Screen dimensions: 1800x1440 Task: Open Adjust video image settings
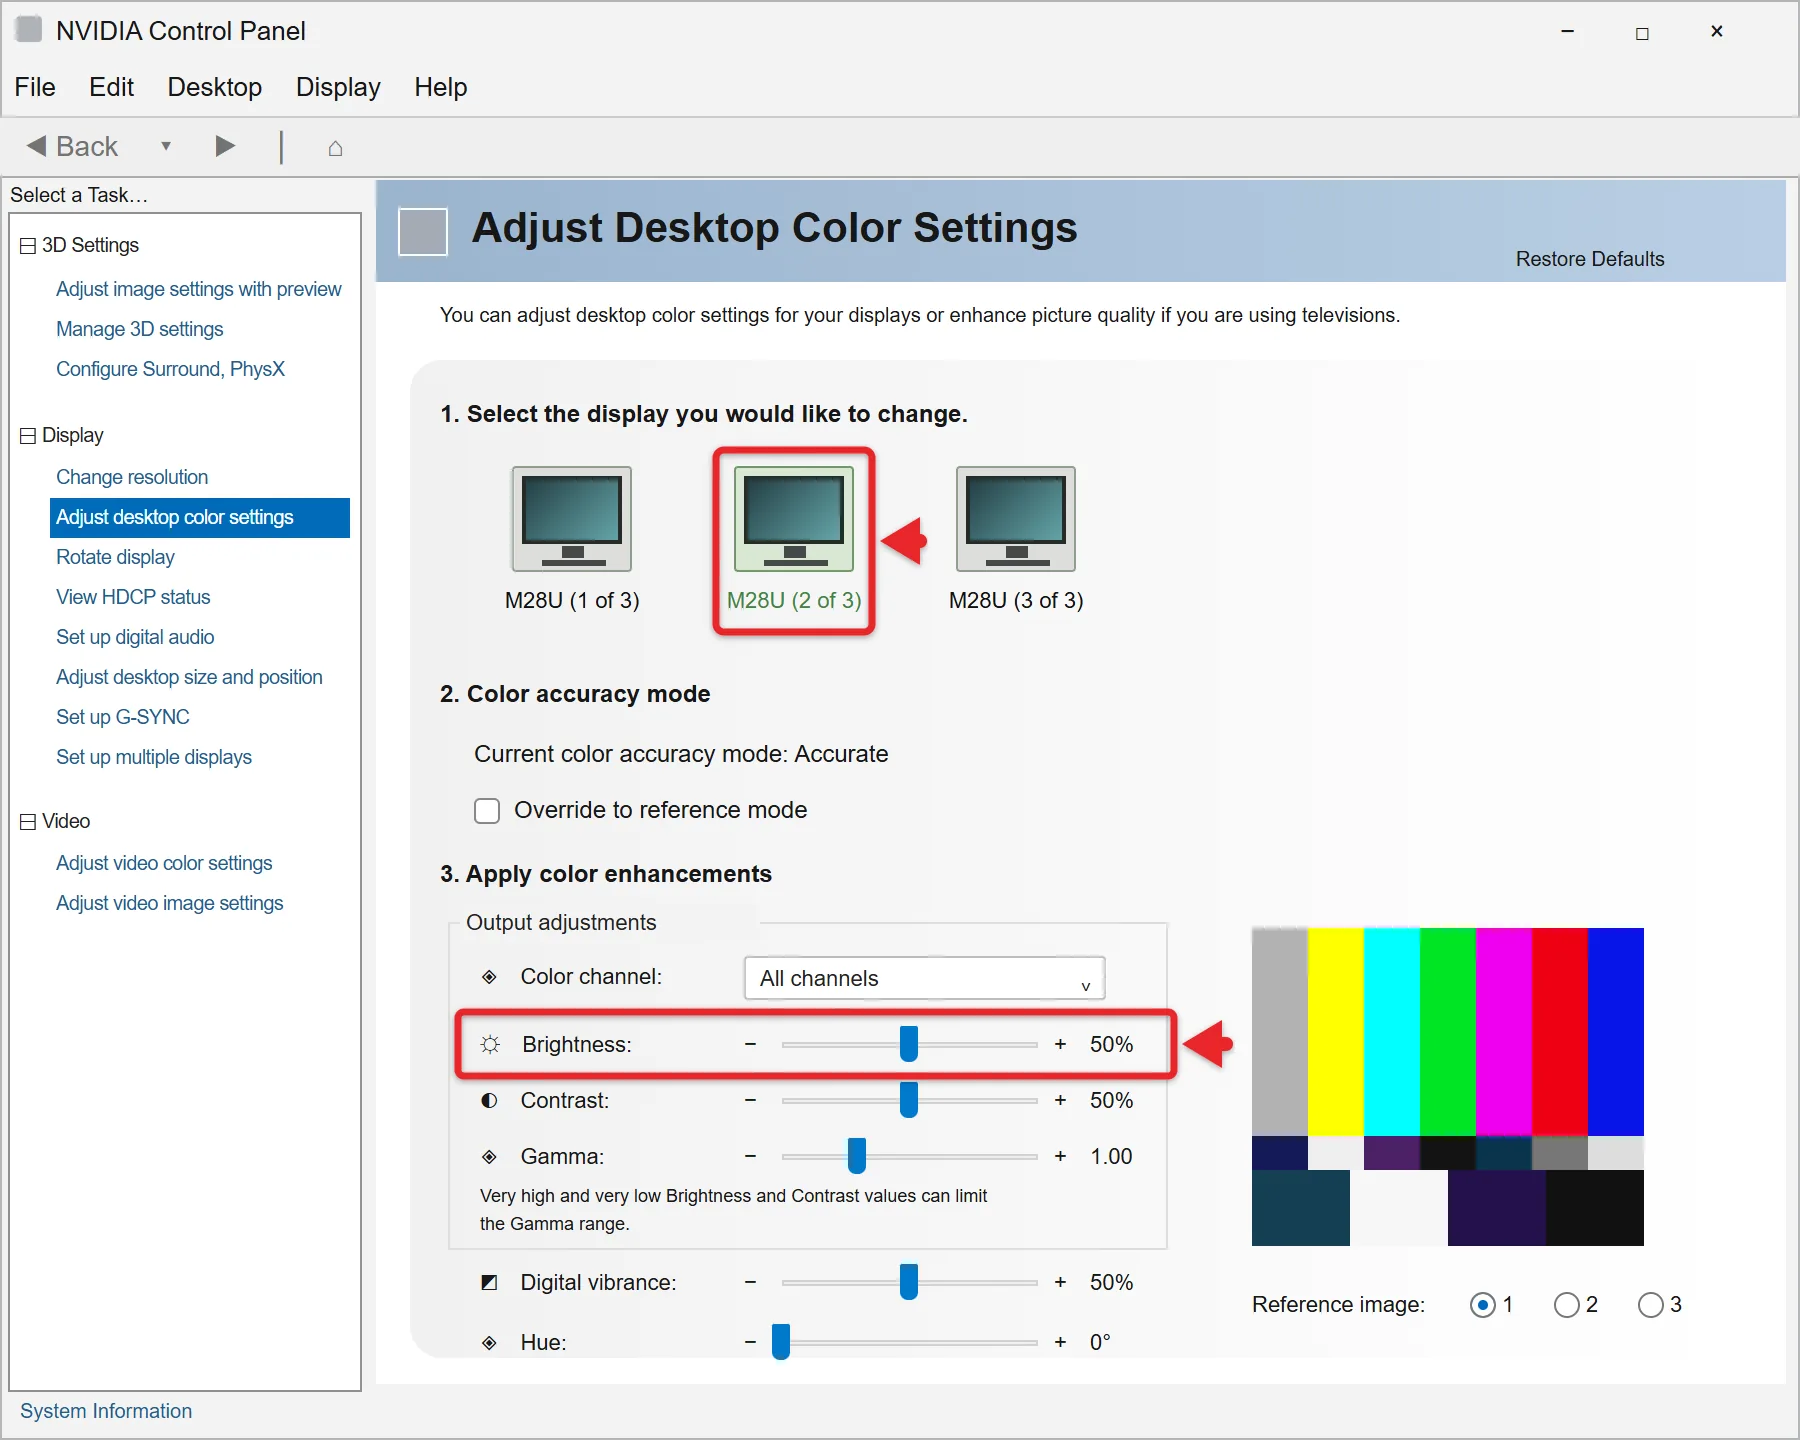[170, 903]
